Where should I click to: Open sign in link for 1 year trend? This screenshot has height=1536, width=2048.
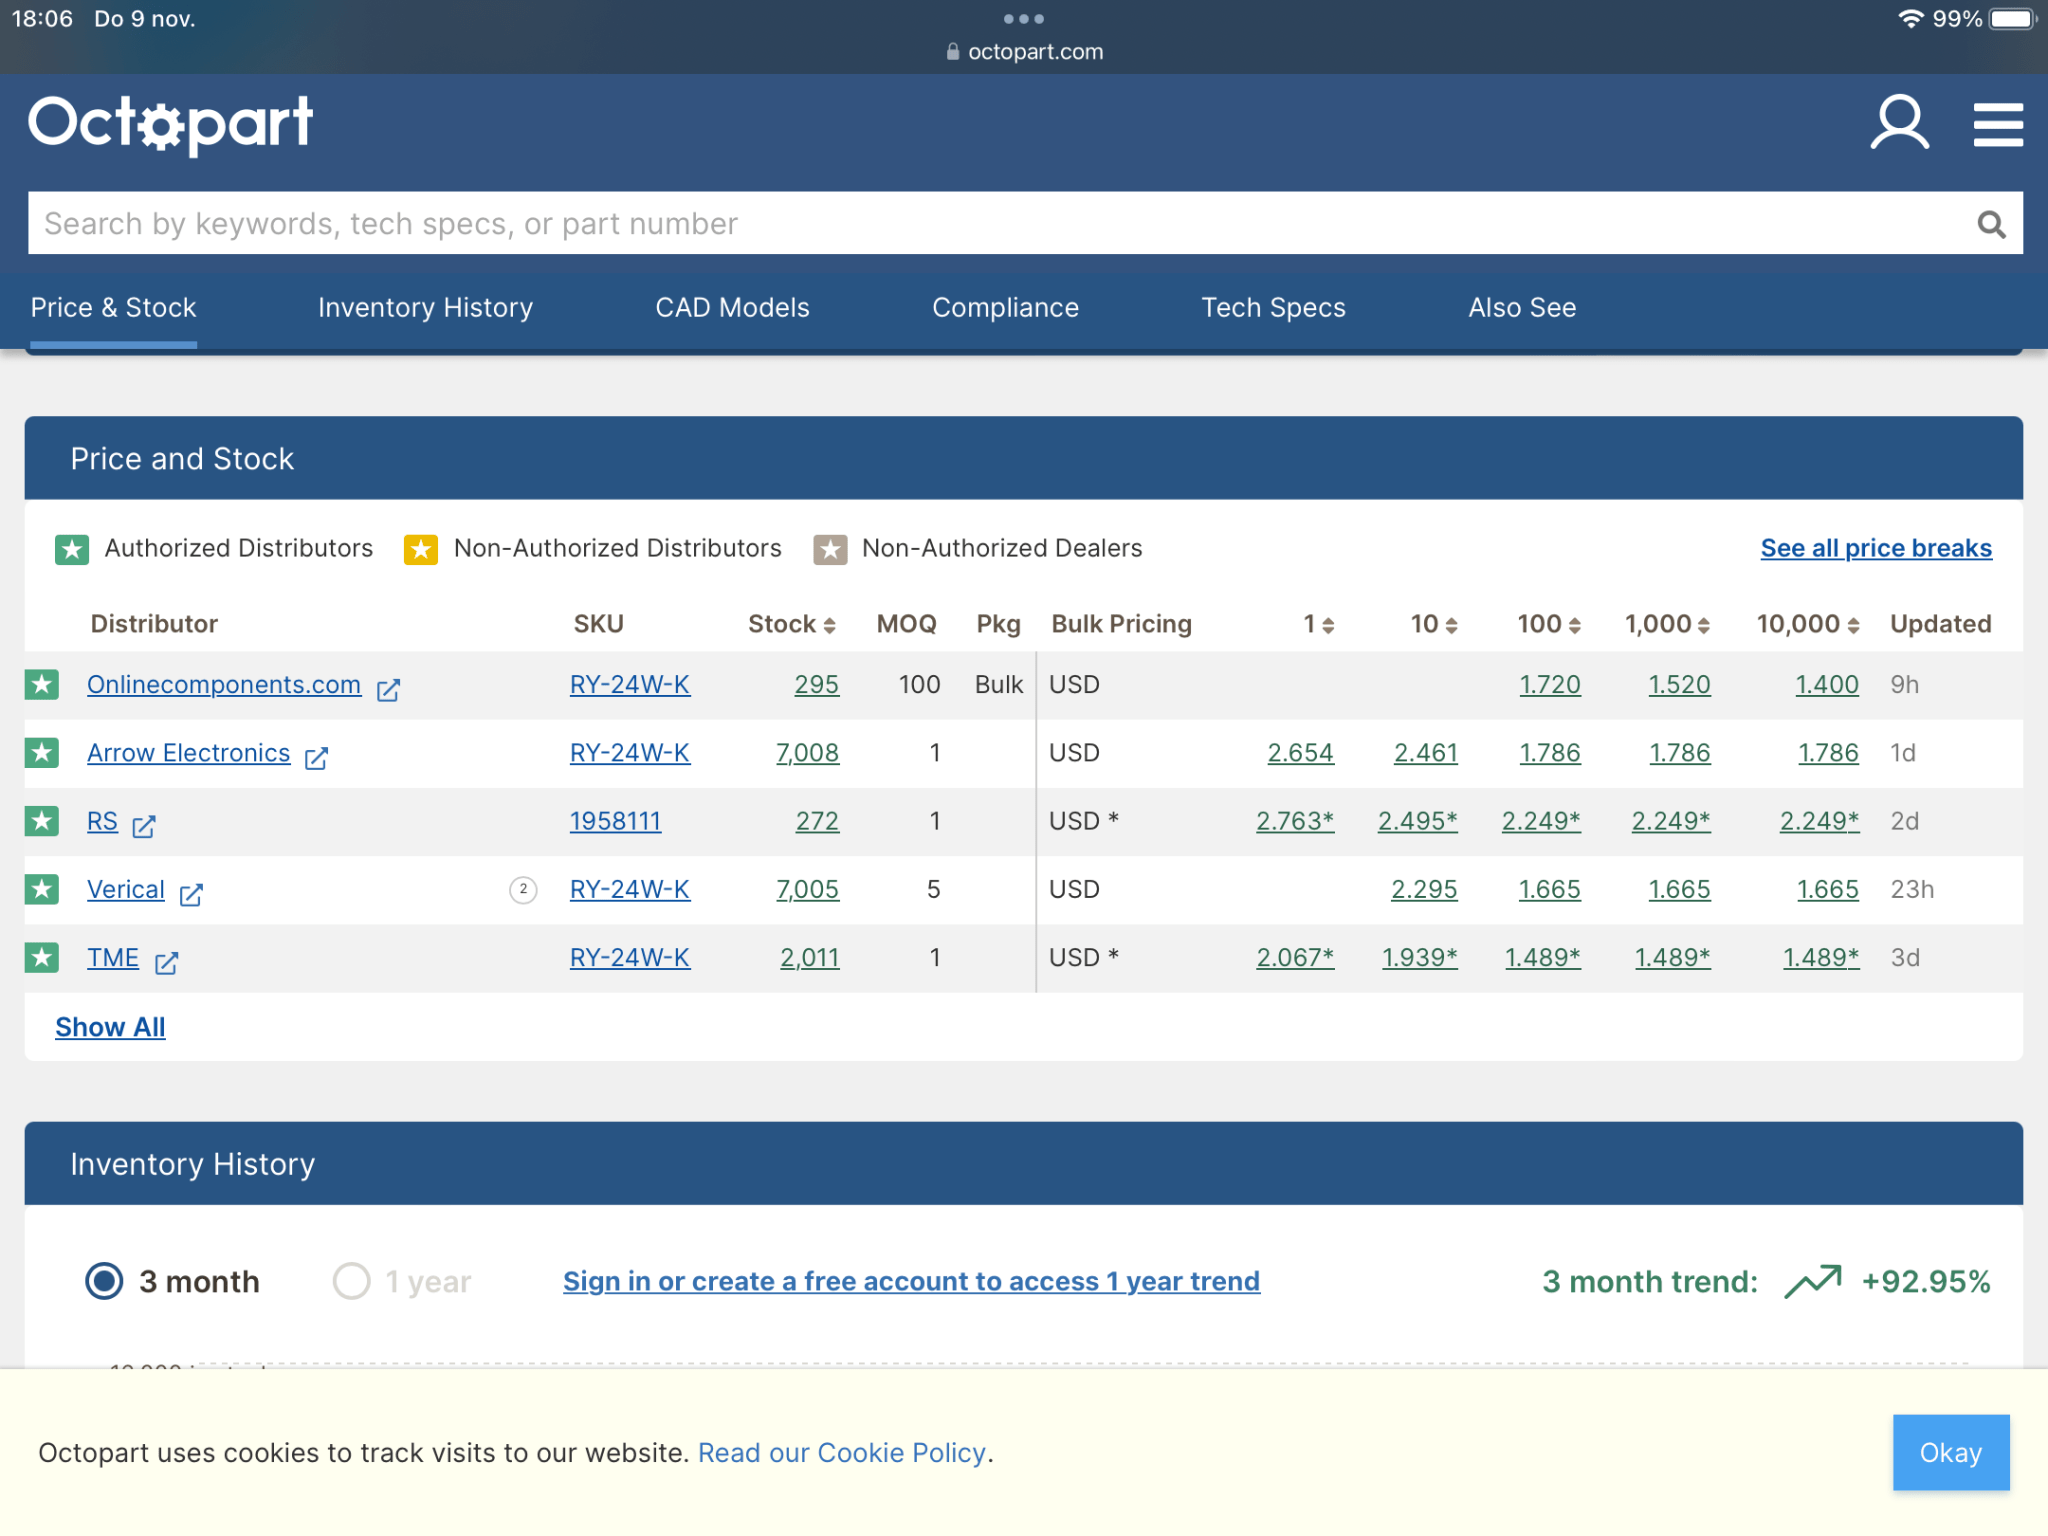911,1281
